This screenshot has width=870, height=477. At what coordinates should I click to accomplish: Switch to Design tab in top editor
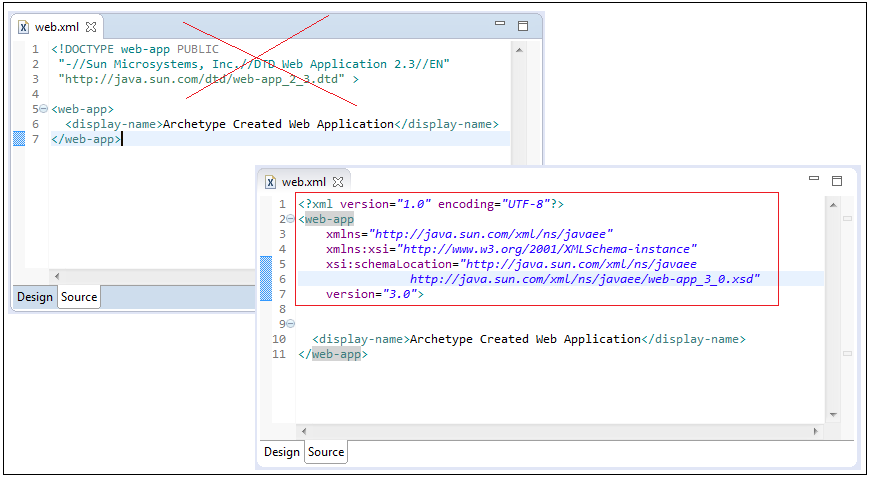34,297
